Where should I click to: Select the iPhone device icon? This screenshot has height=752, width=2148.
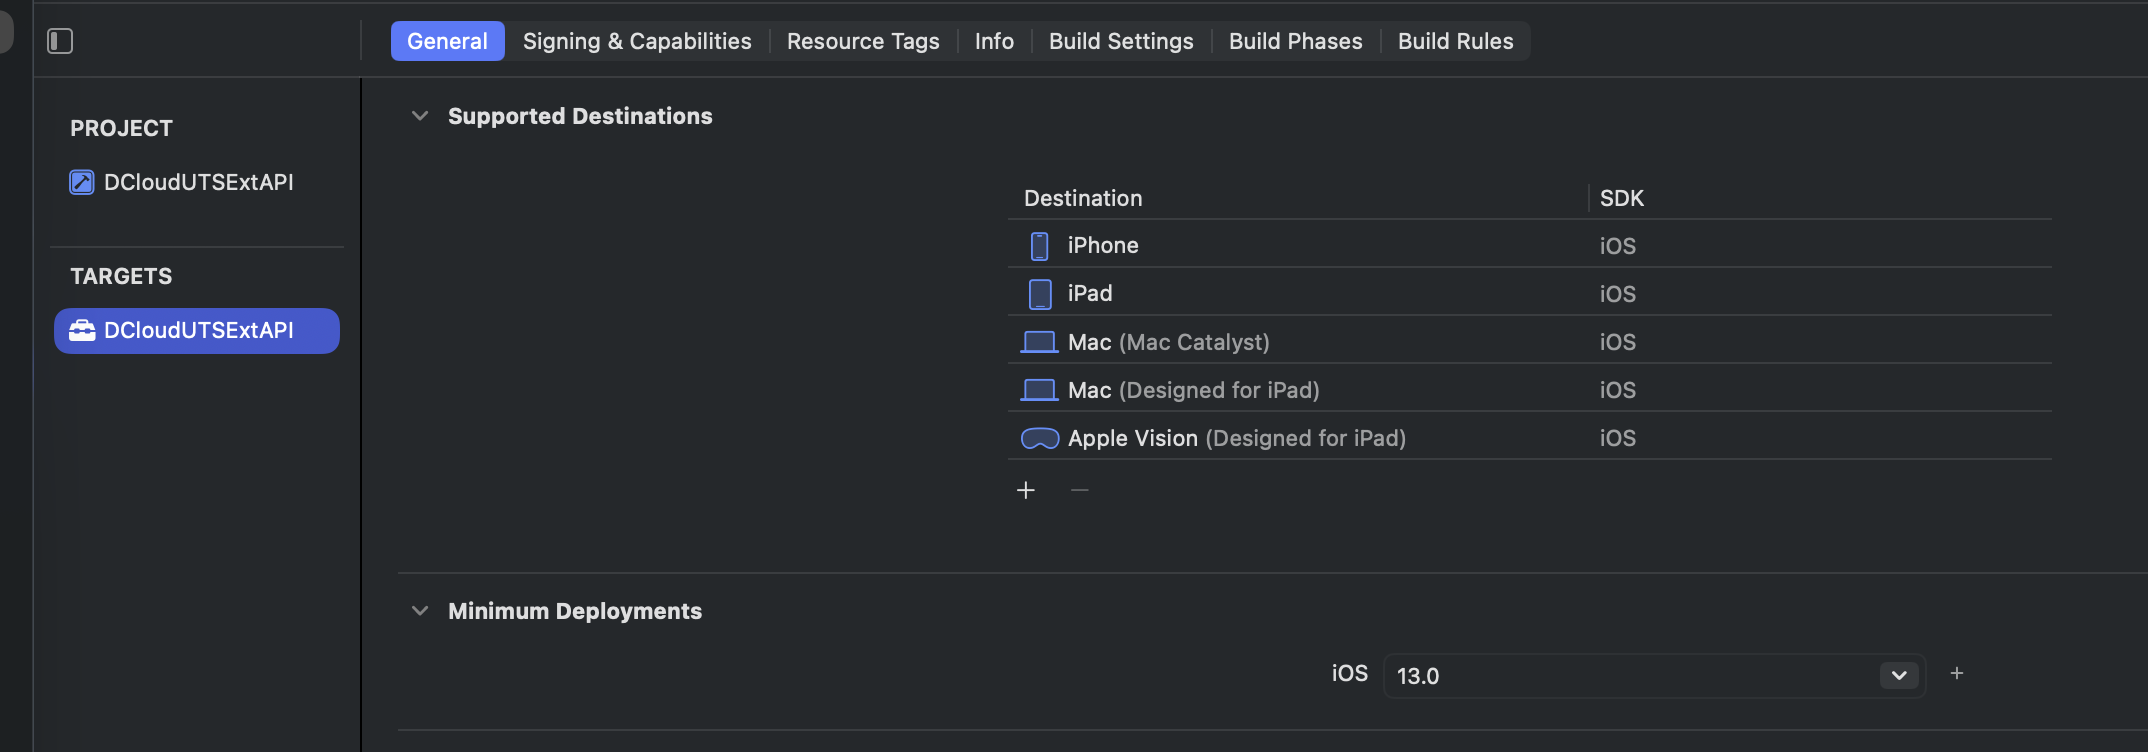click(1040, 246)
